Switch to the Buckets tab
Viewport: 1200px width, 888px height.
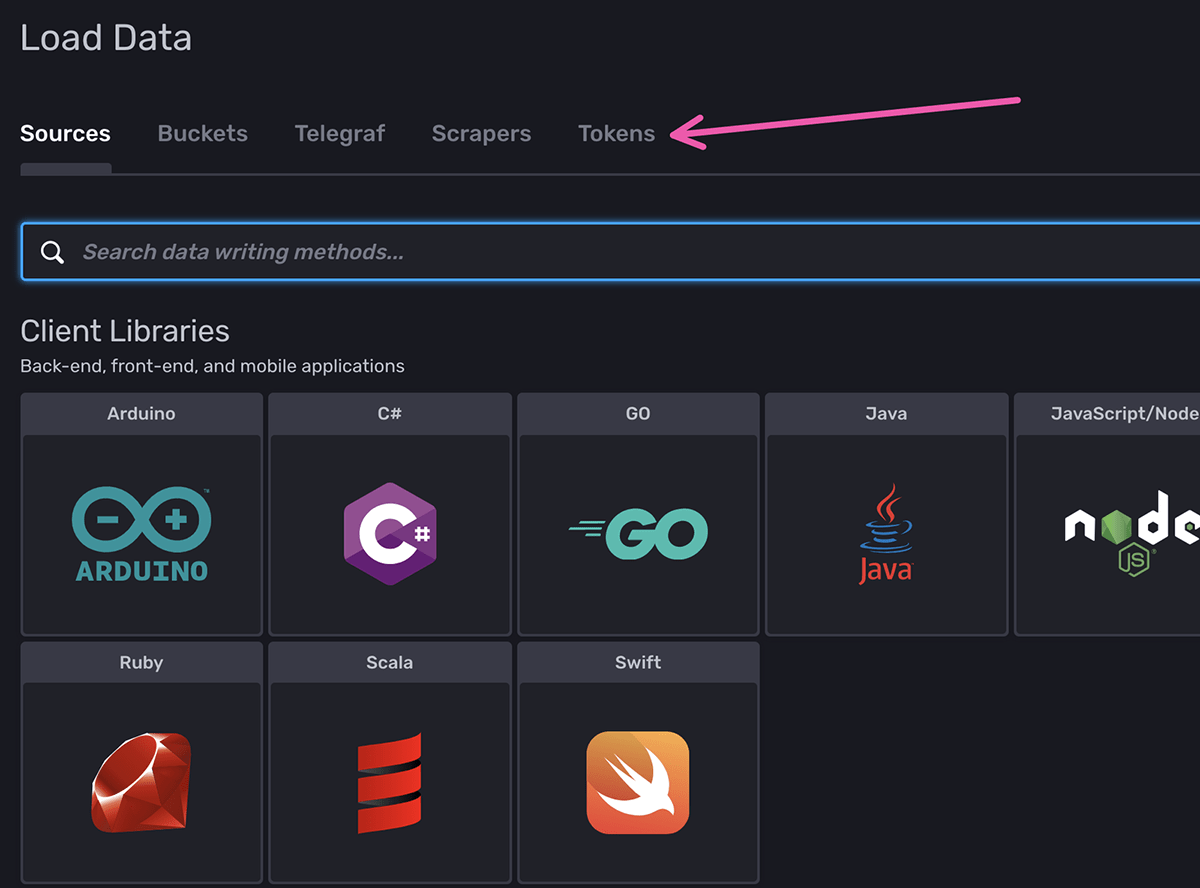[x=203, y=134]
